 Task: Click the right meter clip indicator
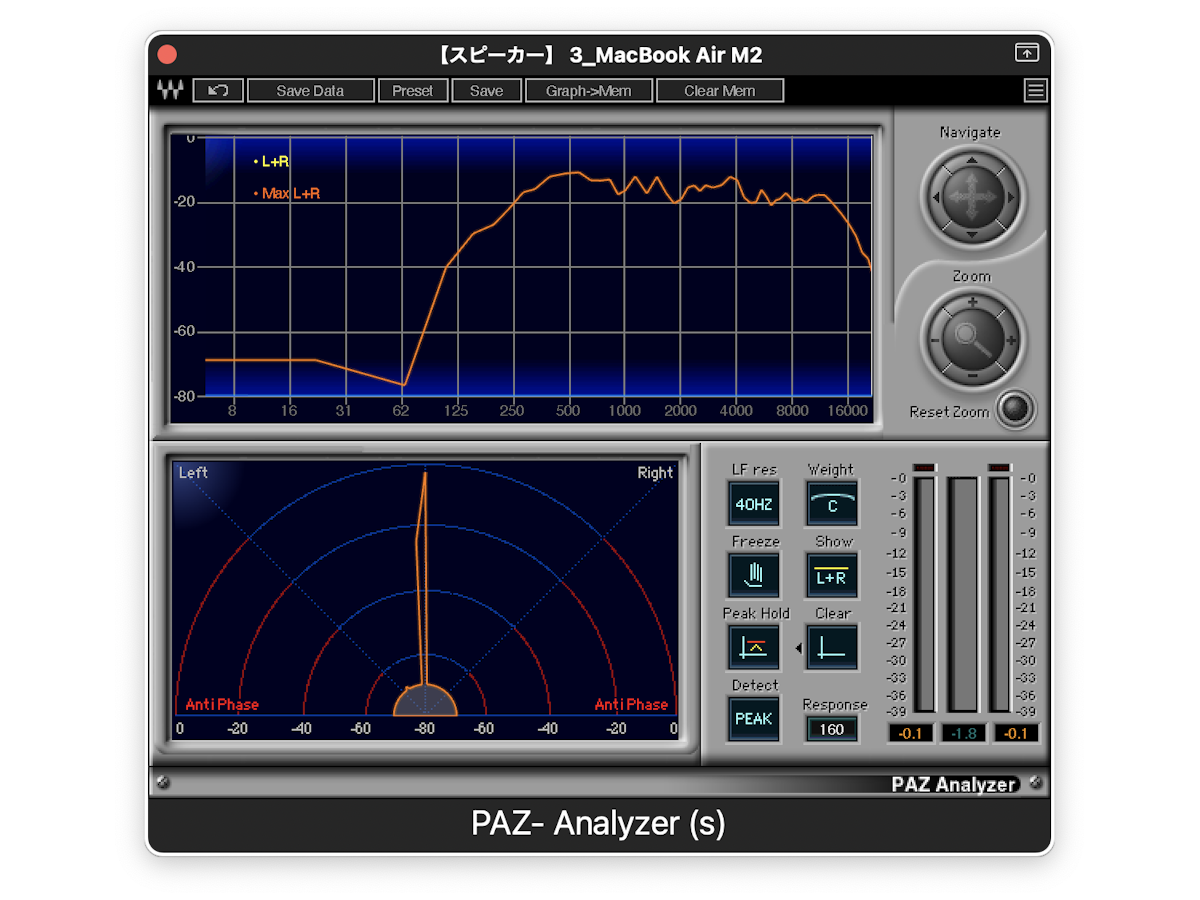point(1000,467)
